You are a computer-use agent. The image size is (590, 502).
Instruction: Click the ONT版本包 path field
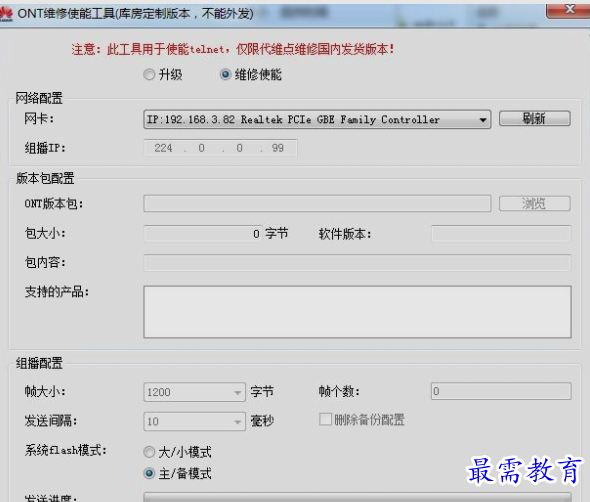click(317, 203)
